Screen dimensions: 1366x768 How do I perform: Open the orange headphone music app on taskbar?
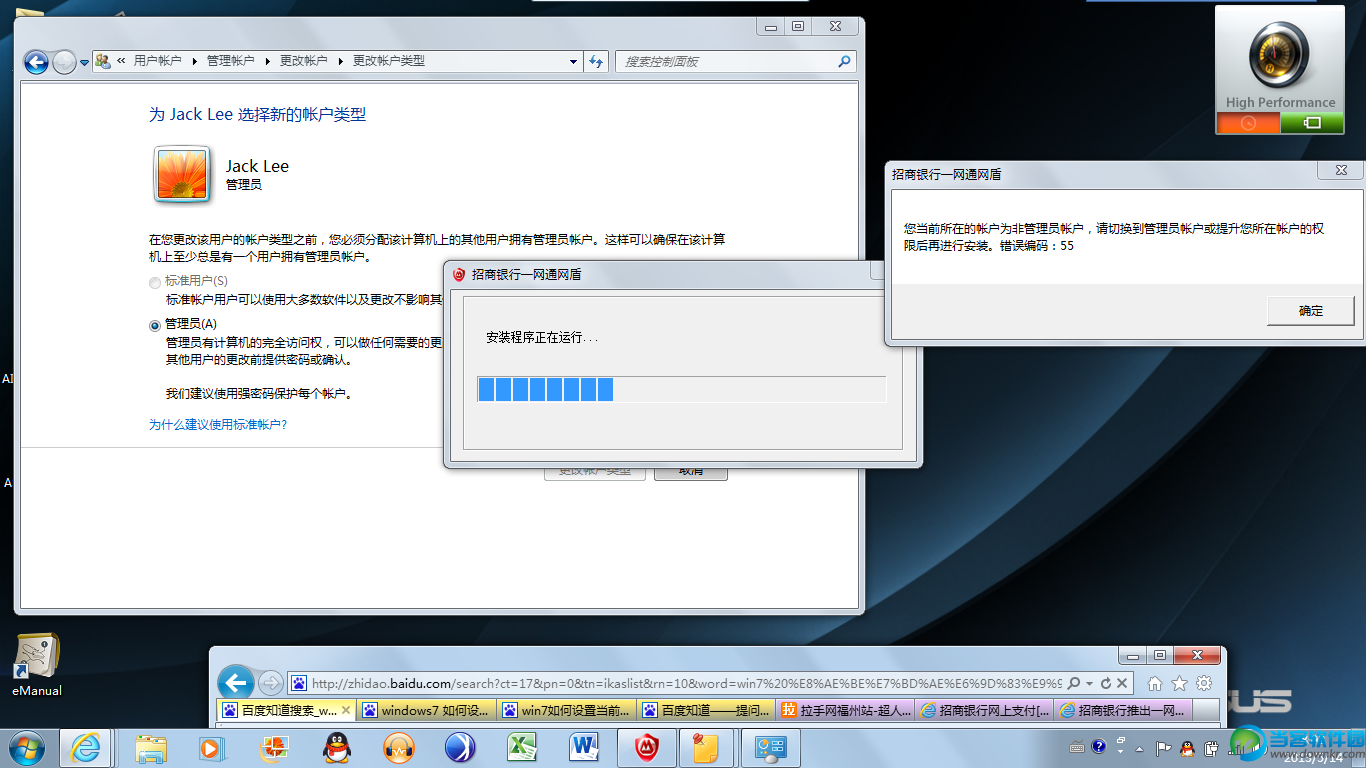(398, 748)
